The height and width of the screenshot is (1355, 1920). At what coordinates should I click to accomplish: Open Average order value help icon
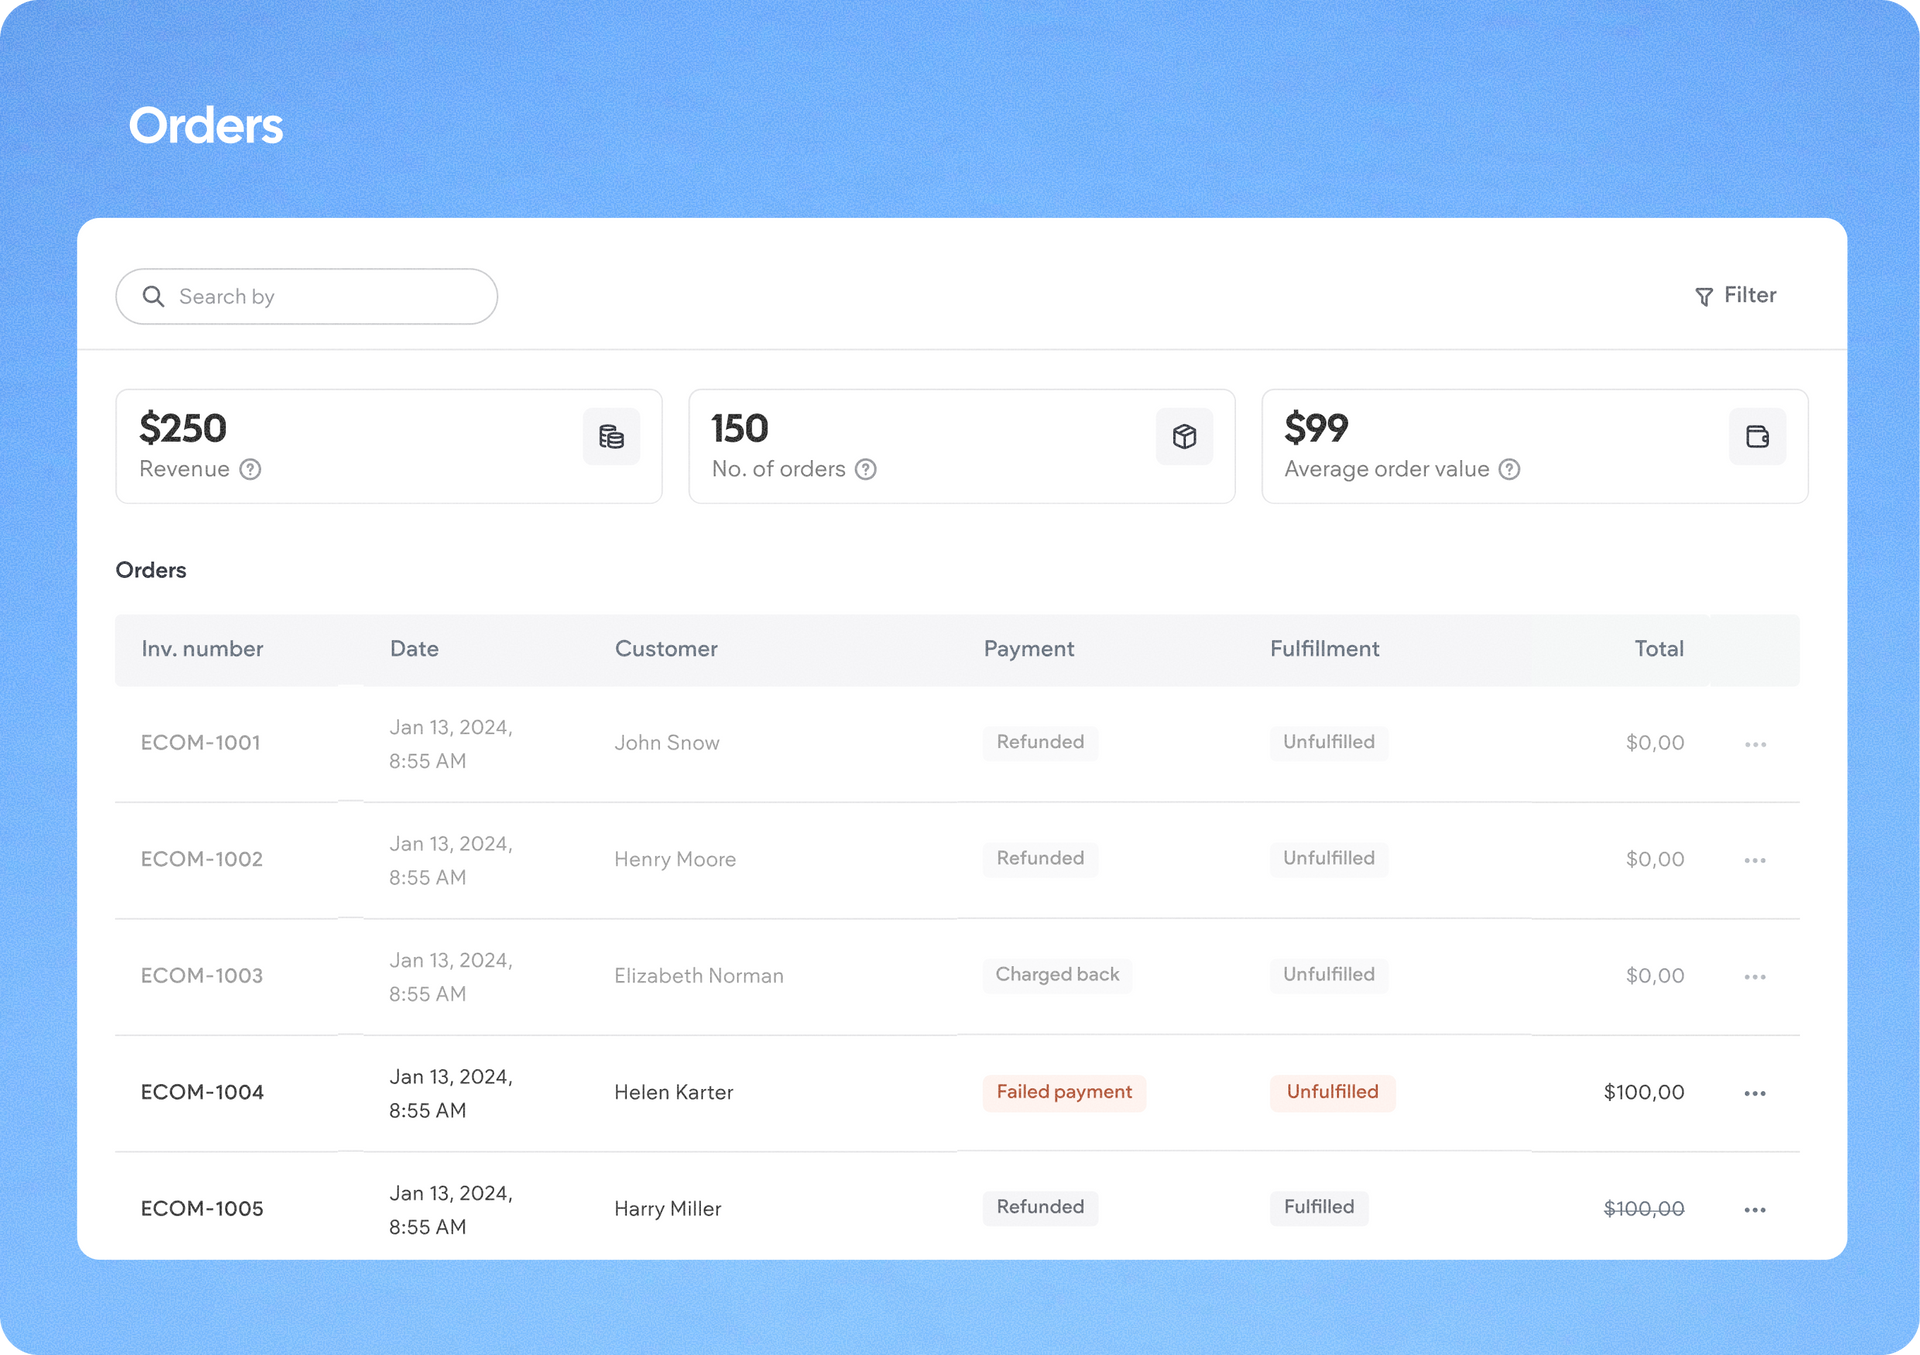pyautogui.click(x=1510, y=469)
